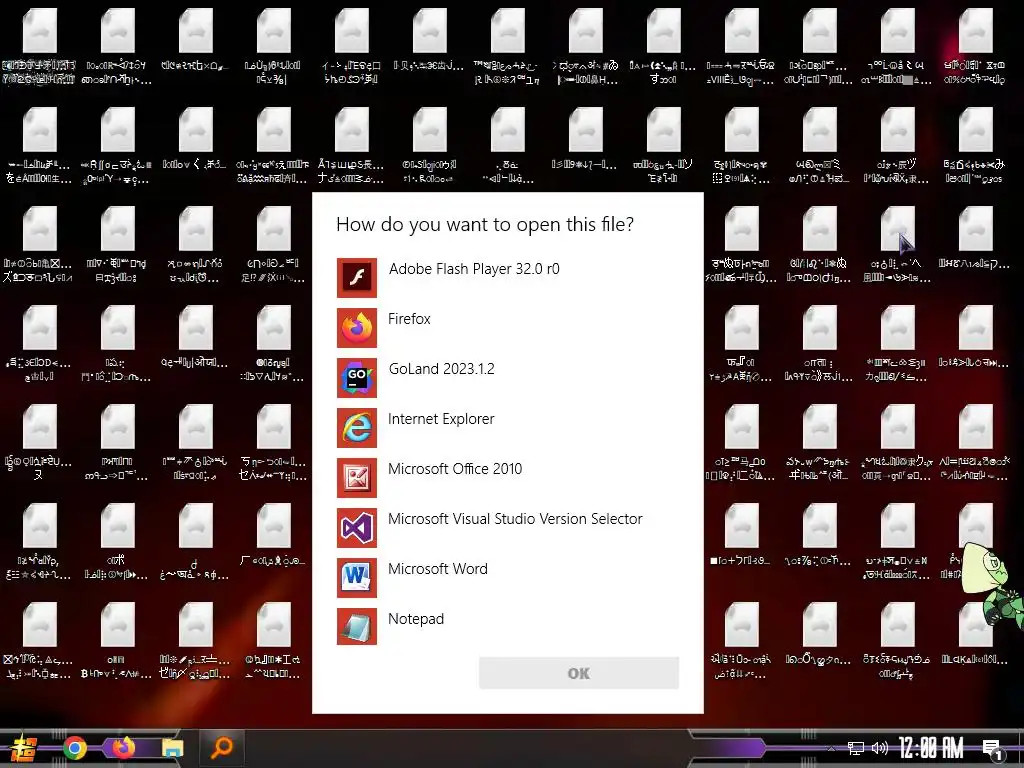1024x768 pixels.
Task: Select the 'Firefox' text label in dialog
Action: pos(409,319)
